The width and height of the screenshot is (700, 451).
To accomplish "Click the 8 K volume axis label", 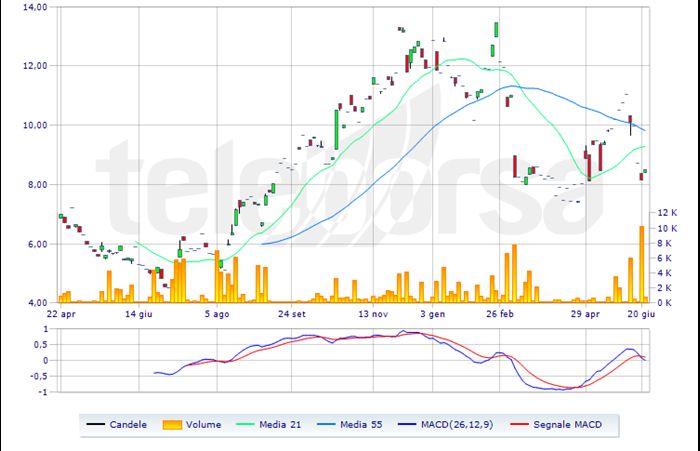I will tap(665, 243).
